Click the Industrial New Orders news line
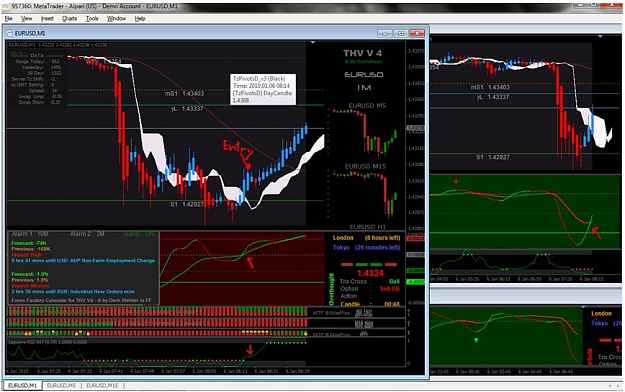The height and width of the screenshot is (392, 625). pyautogui.click(x=73, y=292)
